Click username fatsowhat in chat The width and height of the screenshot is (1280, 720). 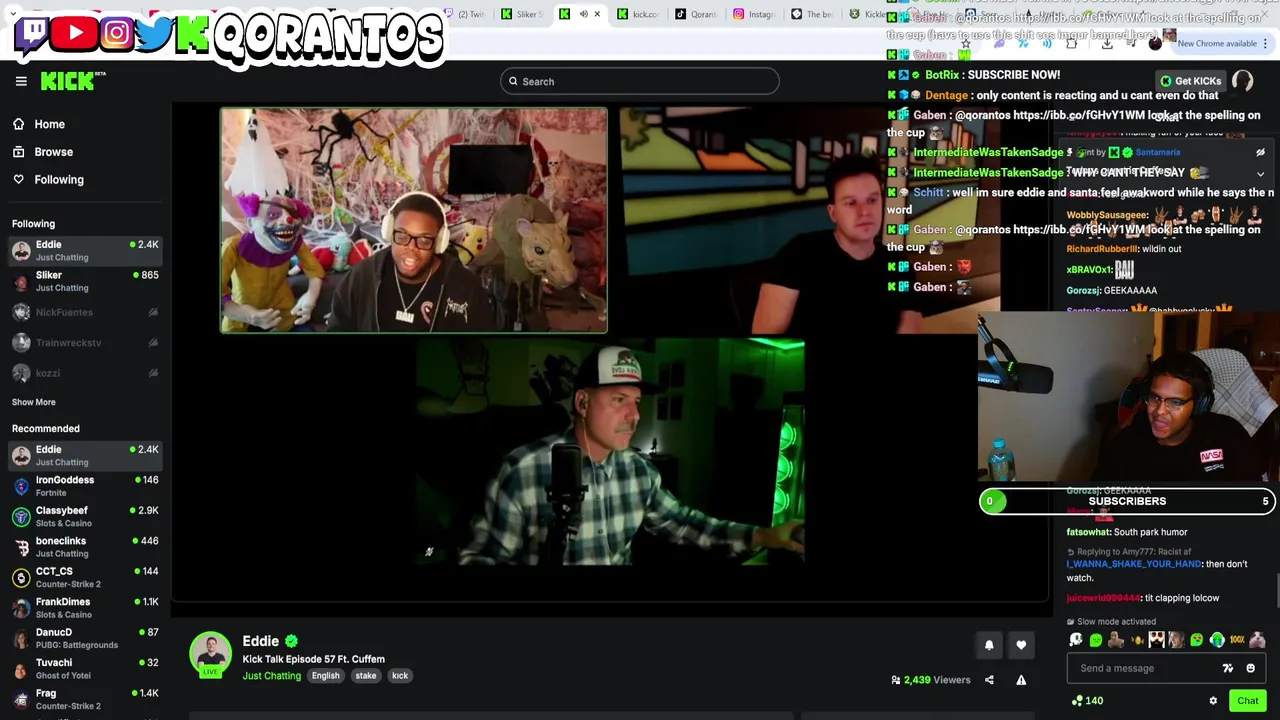(1088, 532)
